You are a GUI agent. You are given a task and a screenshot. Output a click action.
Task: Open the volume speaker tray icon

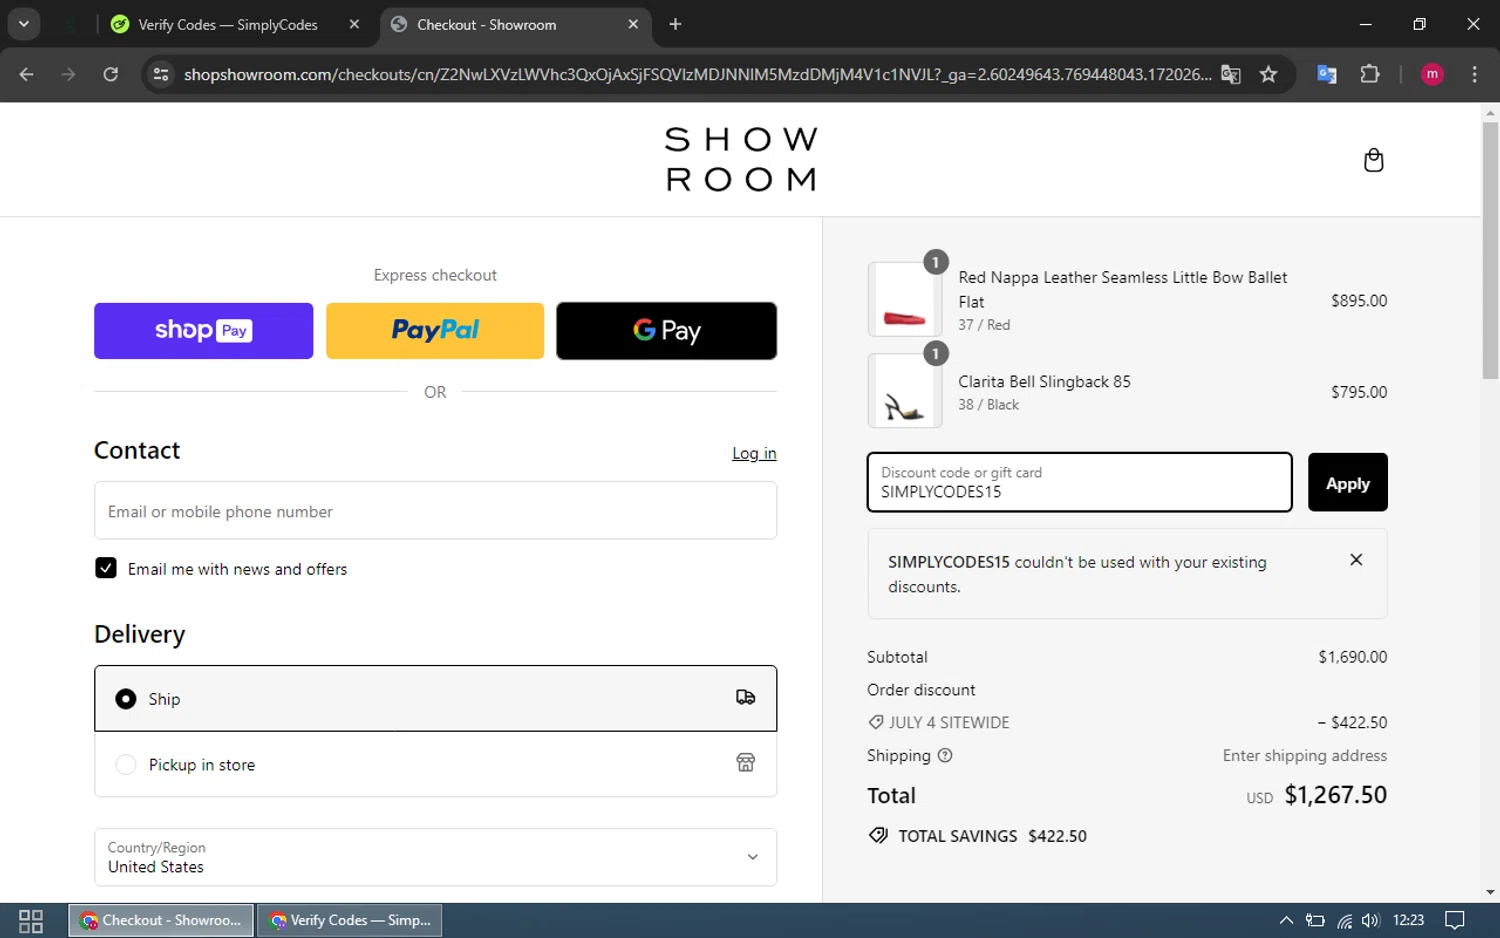click(1371, 921)
